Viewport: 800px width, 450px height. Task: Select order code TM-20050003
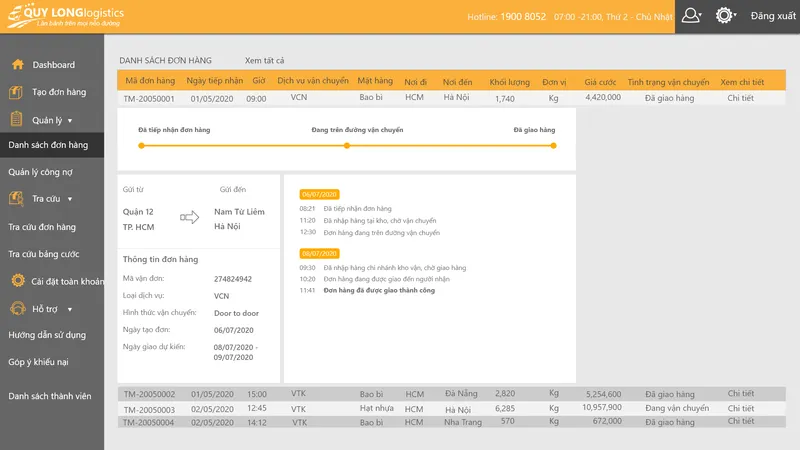pyautogui.click(x=149, y=409)
